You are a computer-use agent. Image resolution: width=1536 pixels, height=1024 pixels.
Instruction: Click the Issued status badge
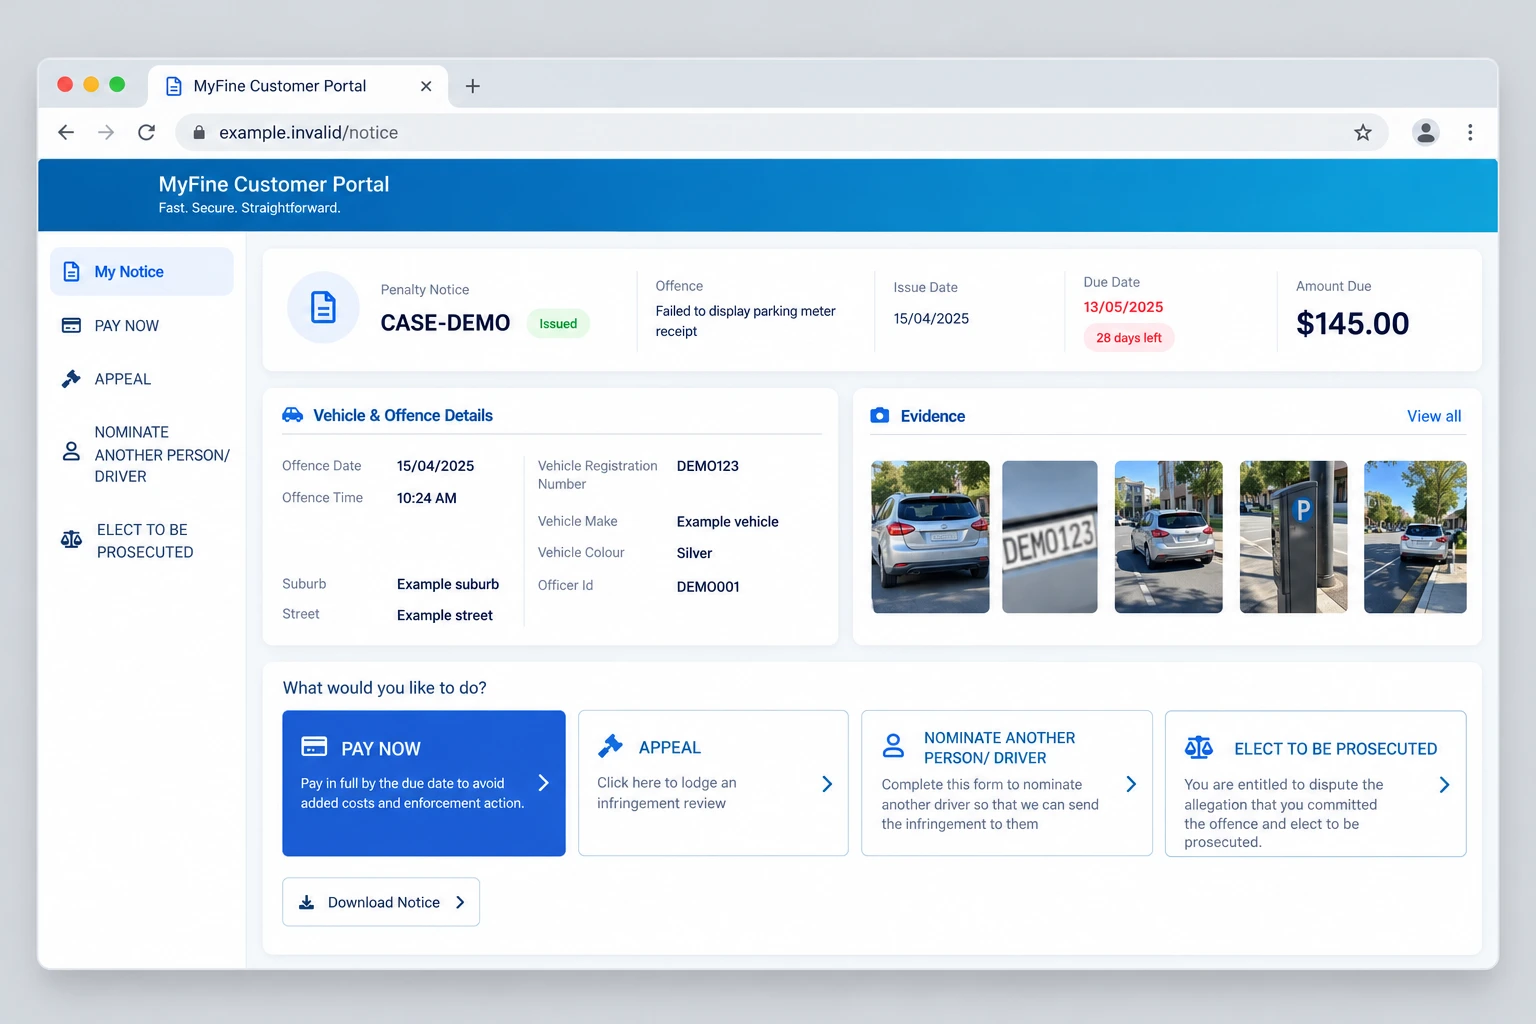coord(558,324)
